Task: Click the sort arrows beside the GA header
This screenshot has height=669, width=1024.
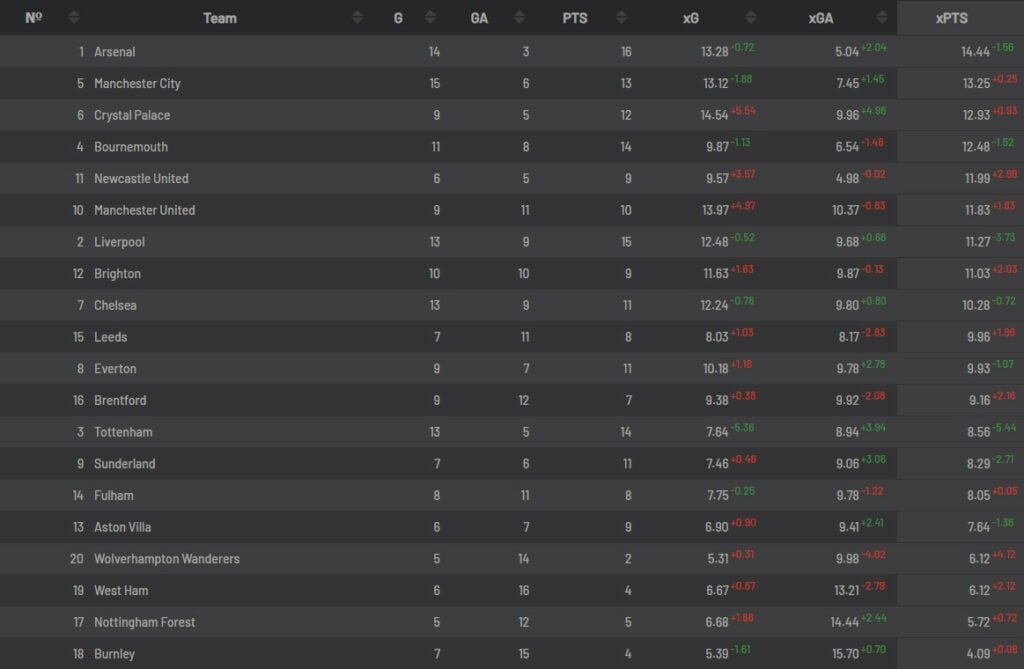Action: click(519, 18)
